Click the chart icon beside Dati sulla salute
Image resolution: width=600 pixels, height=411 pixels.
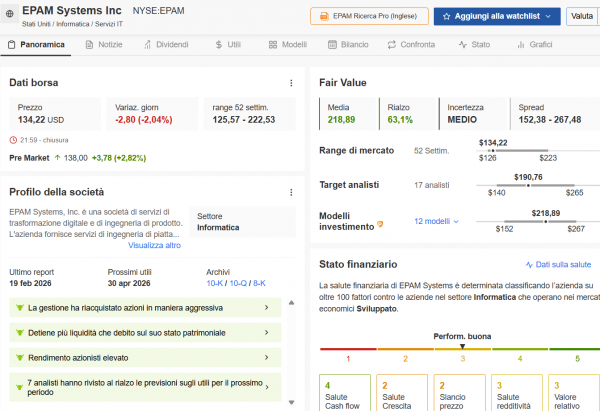tap(530, 264)
